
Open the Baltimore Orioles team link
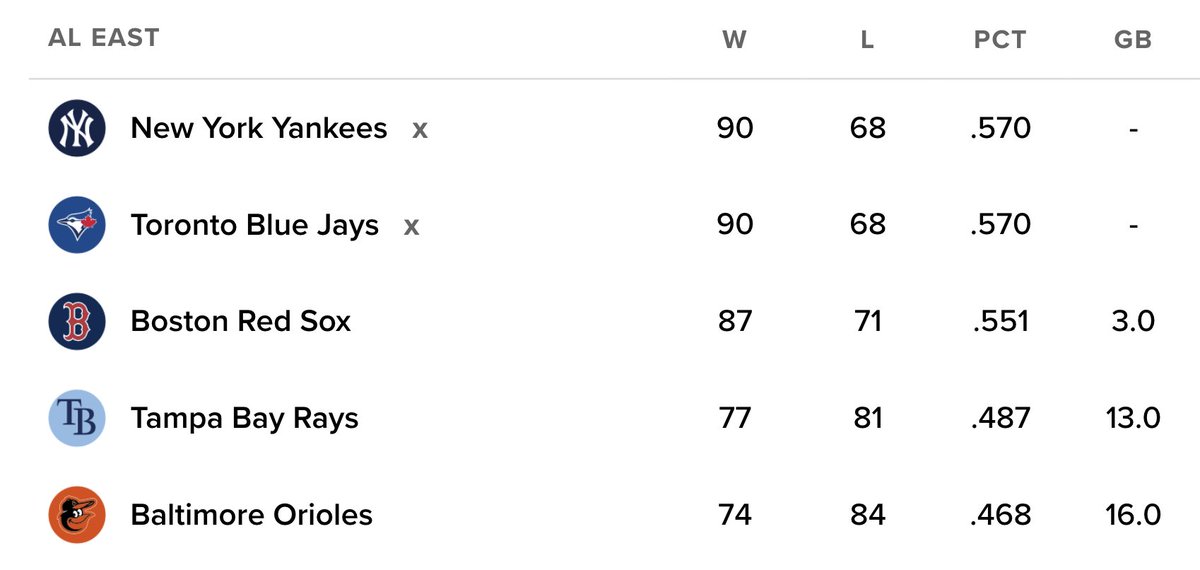tap(251, 515)
